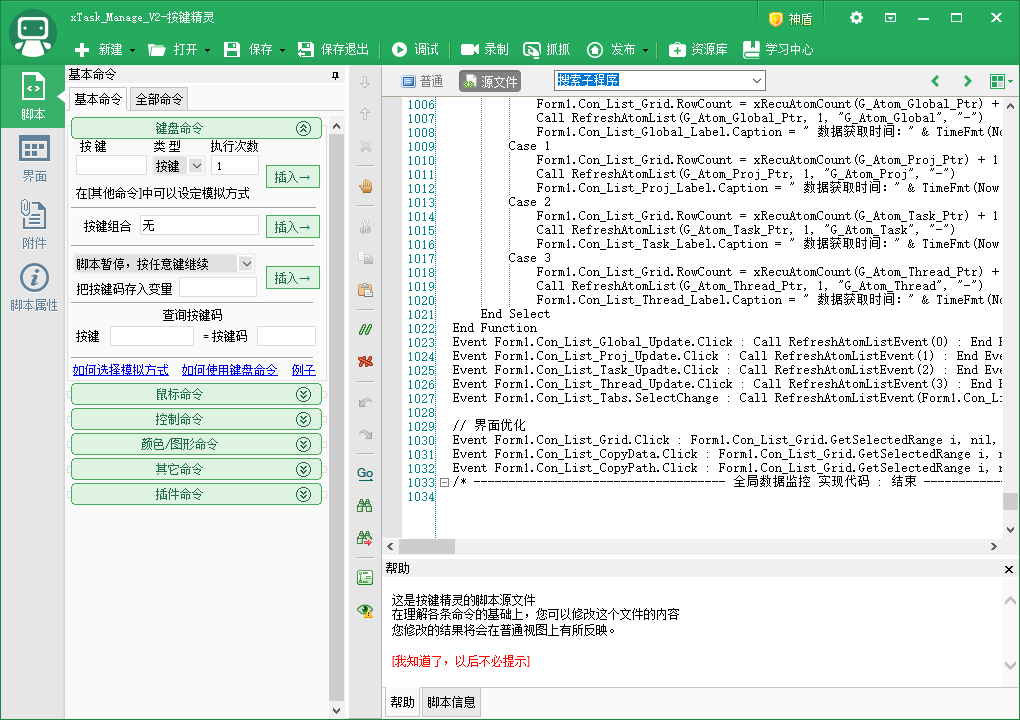Click the green list panel icon
The width and height of the screenshot is (1020, 720).
(366, 578)
